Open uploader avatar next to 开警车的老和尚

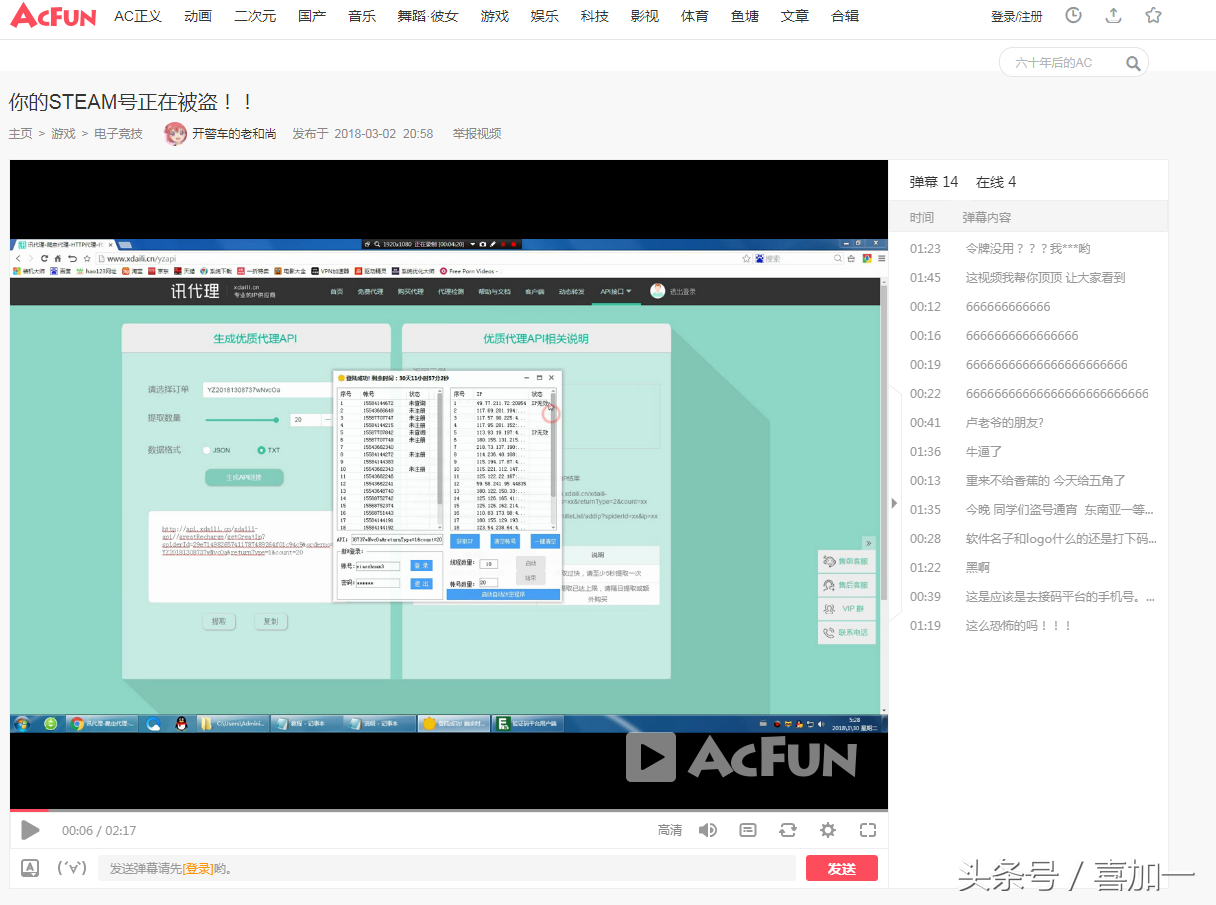click(x=175, y=133)
